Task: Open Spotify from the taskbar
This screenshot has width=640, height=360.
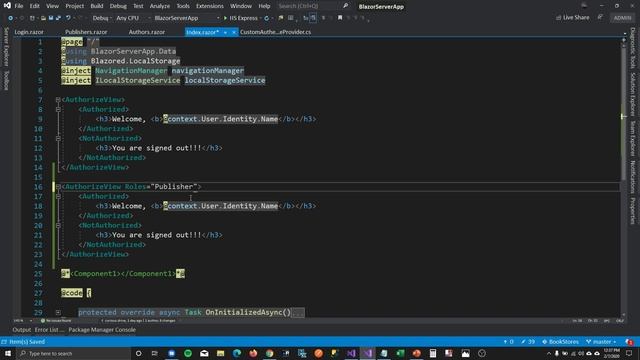Action: click(188, 353)
